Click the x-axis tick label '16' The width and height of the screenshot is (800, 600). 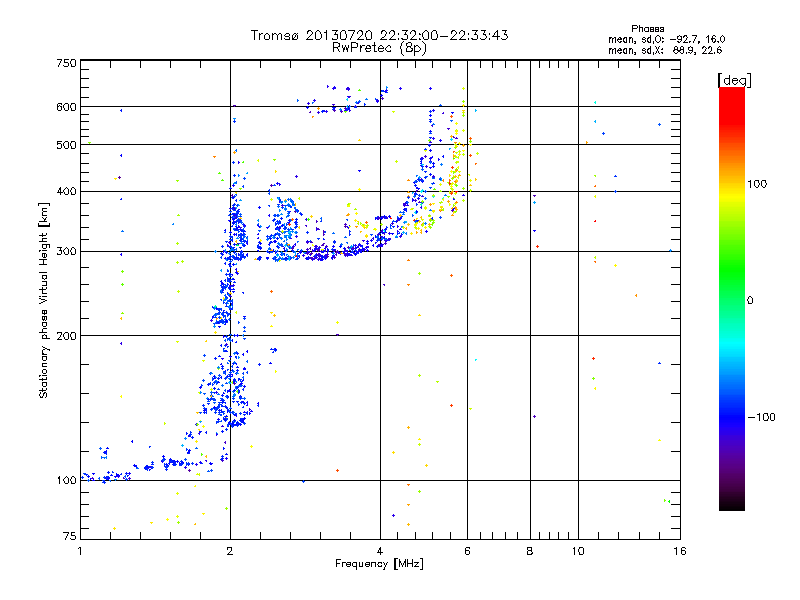(680, 551)
